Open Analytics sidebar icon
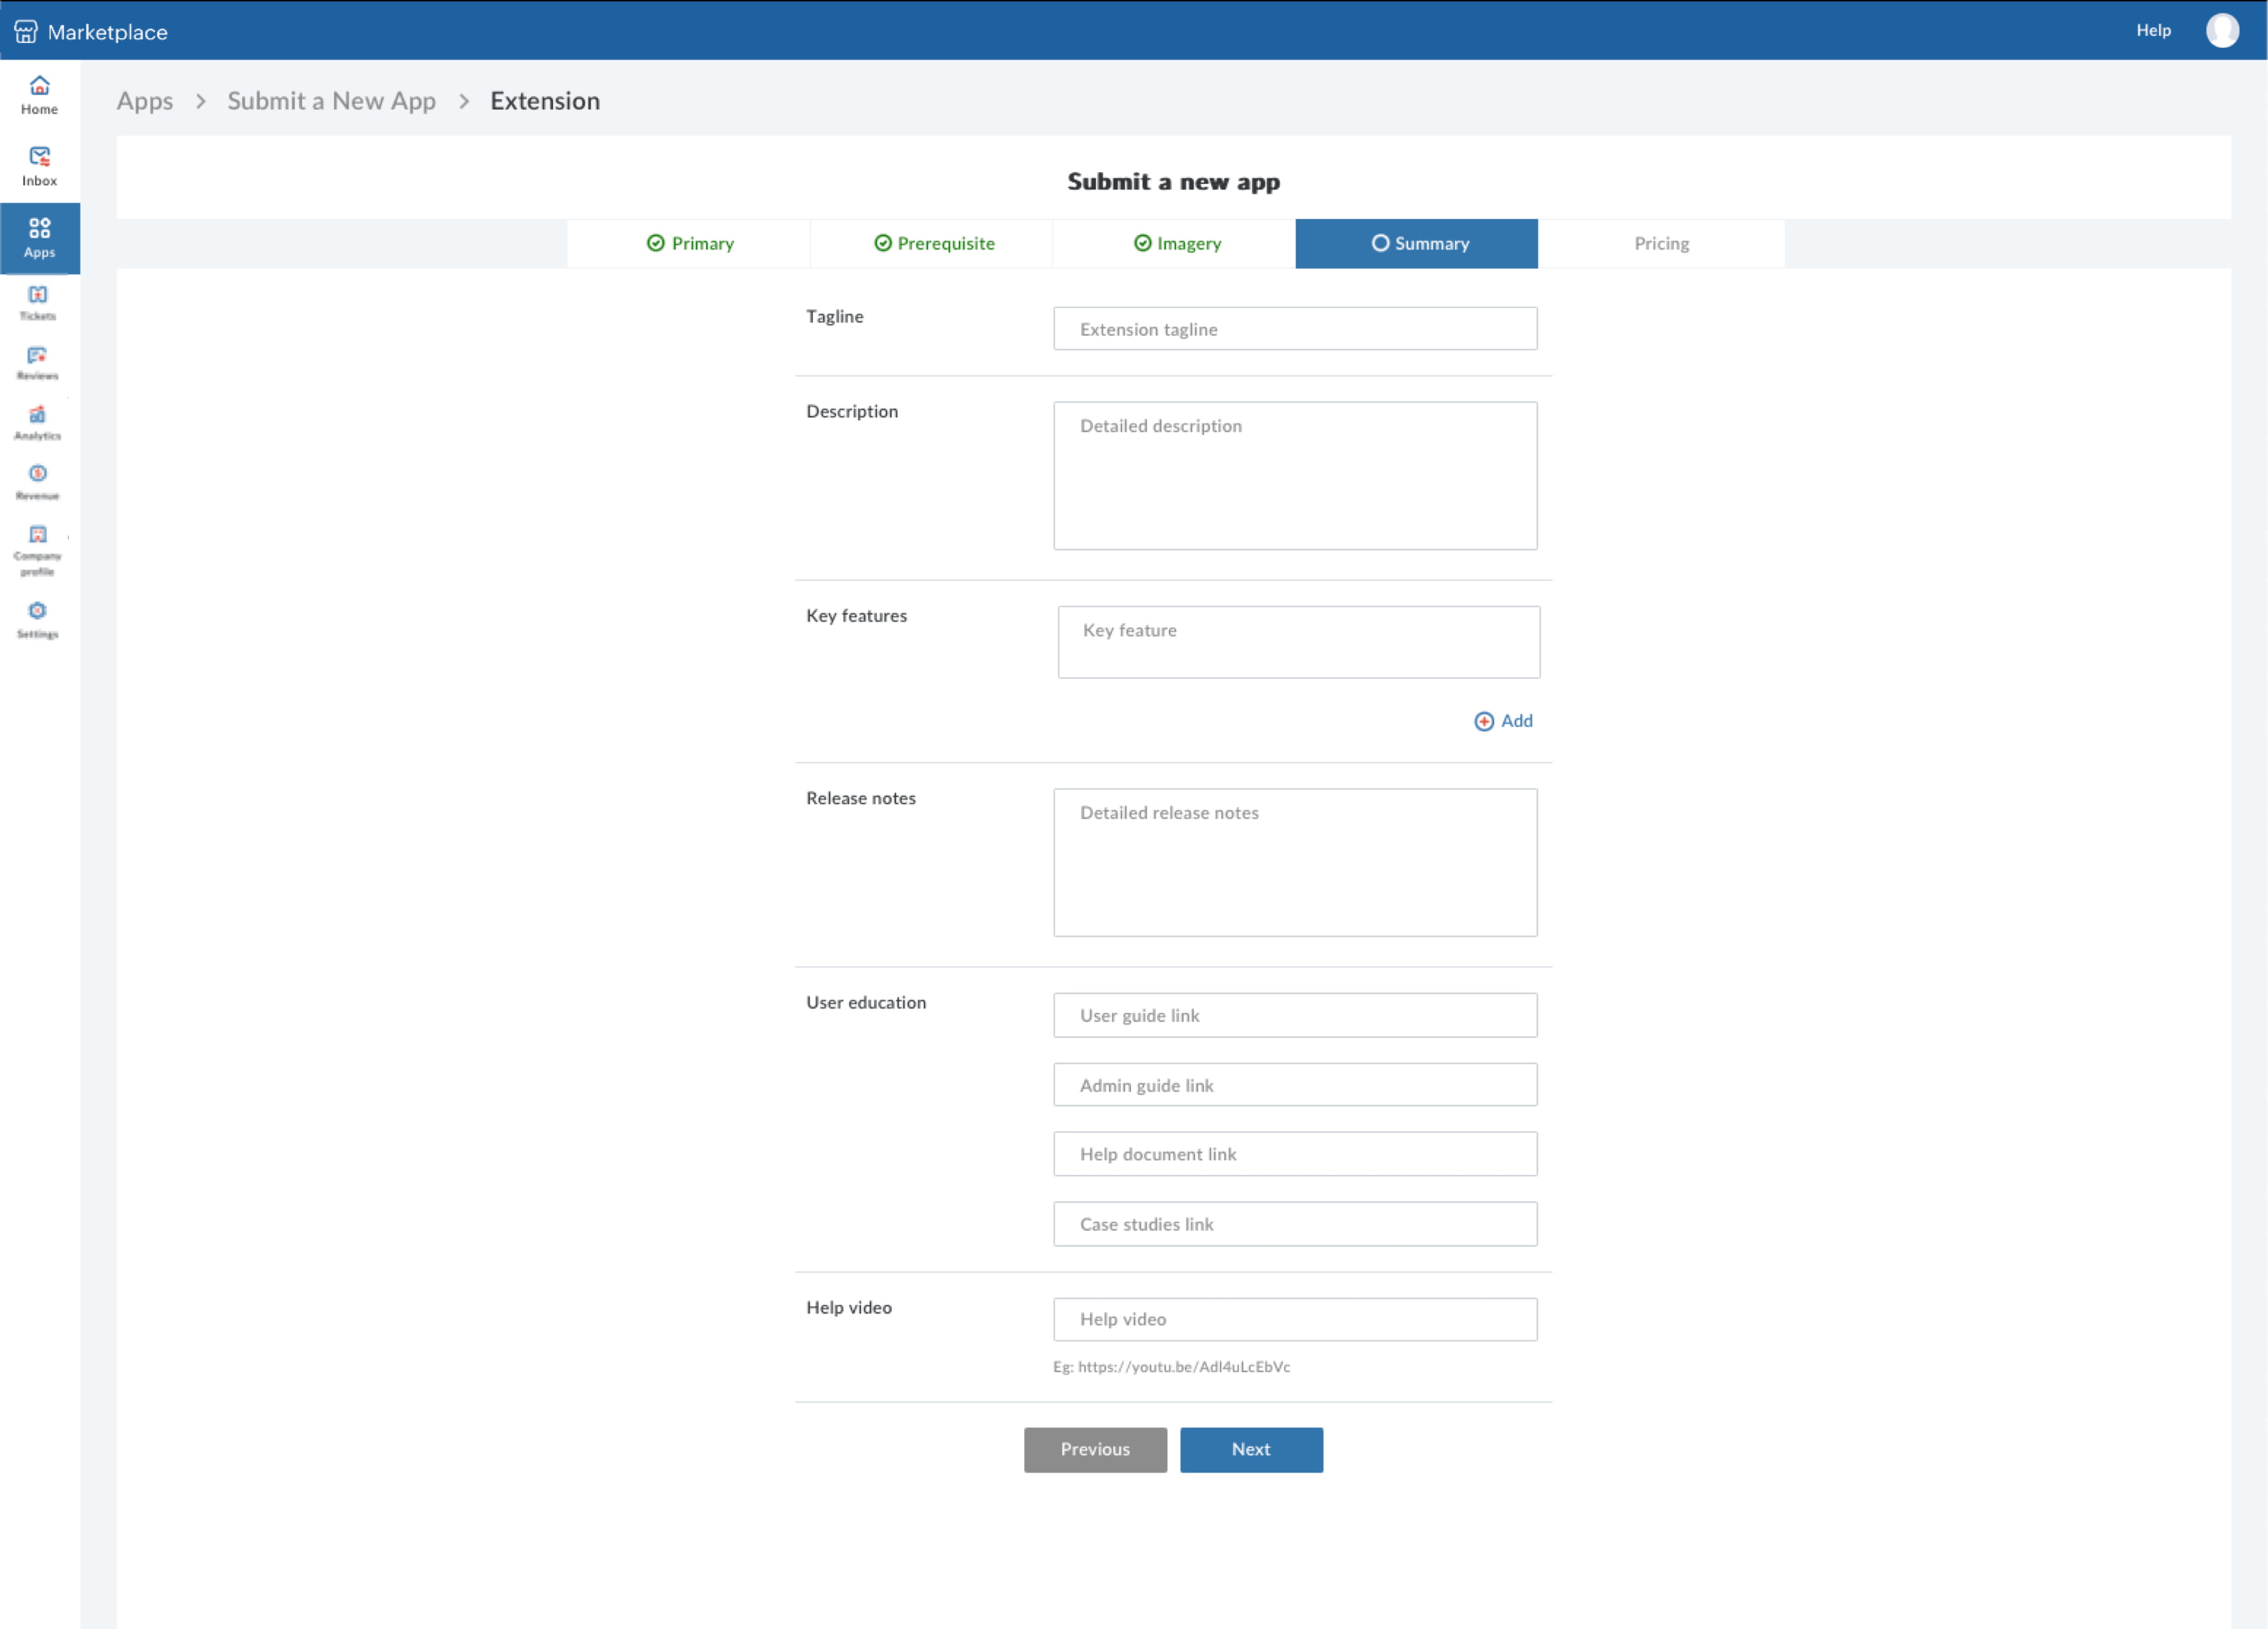2268x1629 pixels. [x=38, y=422]
